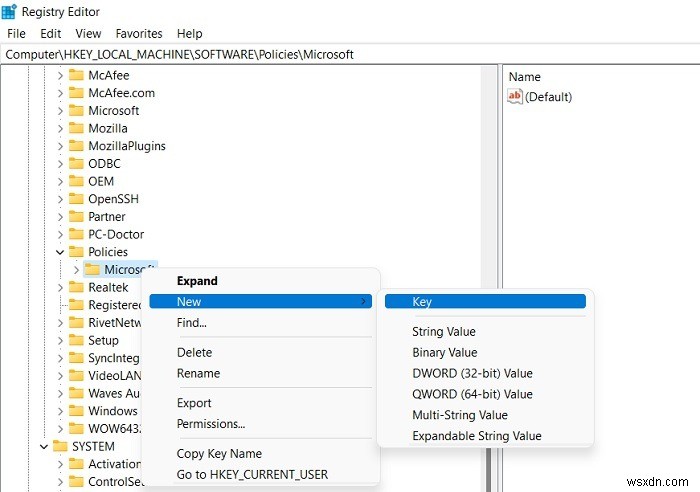This screenshot has width=700, height=492.
Task: Click the Registry Editor app icon
Action: 9,12
